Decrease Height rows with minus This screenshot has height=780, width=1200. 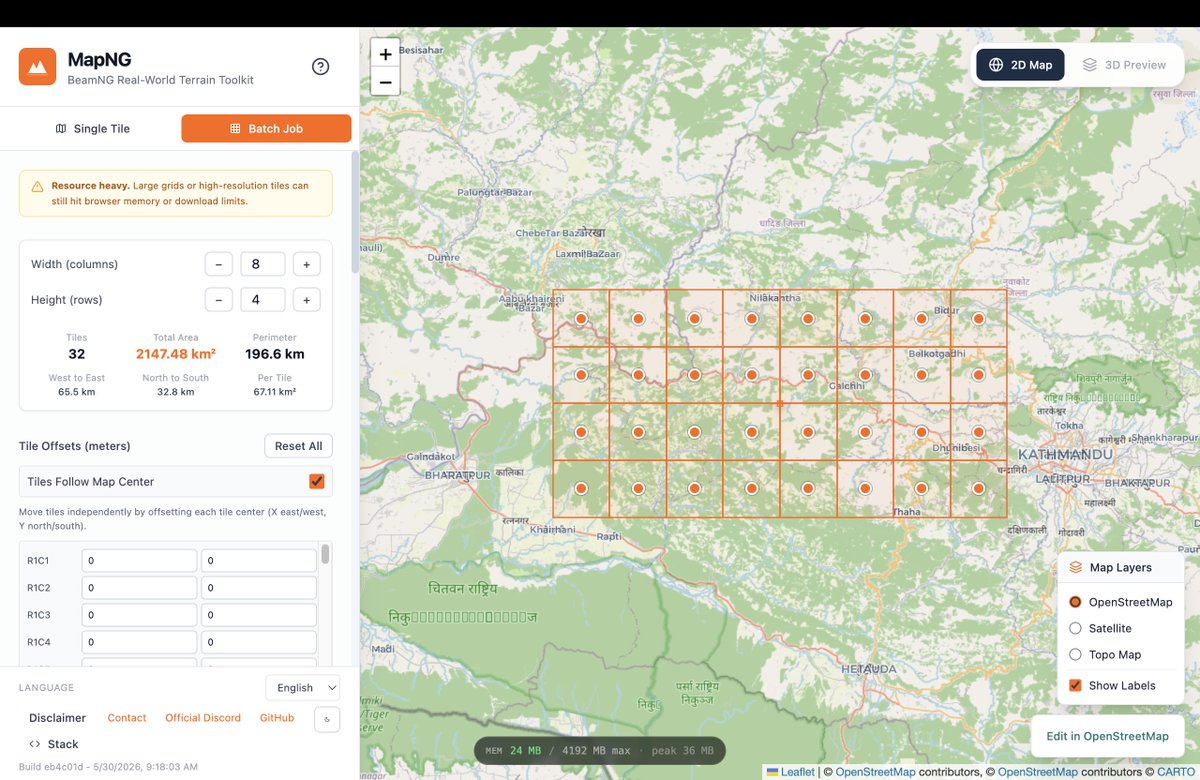(219, 299)
